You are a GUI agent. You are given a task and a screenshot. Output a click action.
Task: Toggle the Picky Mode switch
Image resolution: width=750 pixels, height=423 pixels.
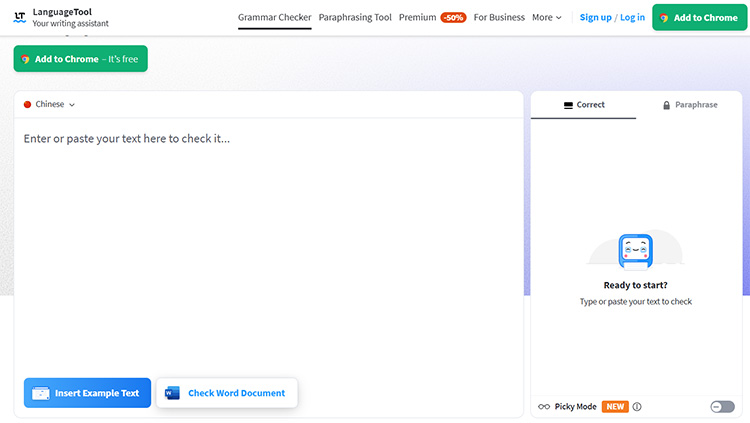722,407
